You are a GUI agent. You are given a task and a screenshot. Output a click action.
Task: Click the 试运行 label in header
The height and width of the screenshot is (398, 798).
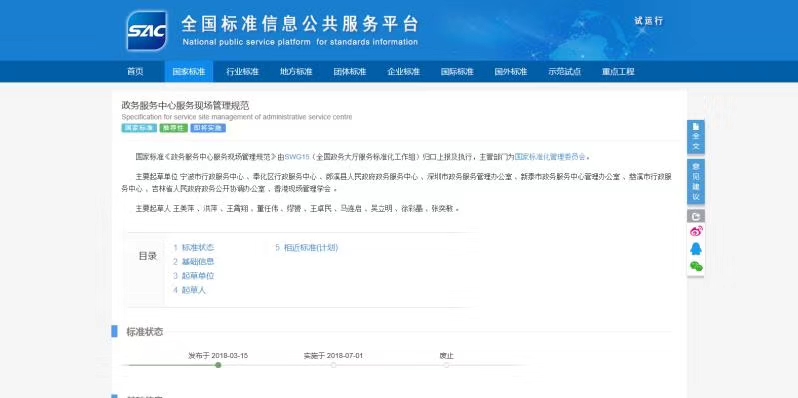point(649,21)
